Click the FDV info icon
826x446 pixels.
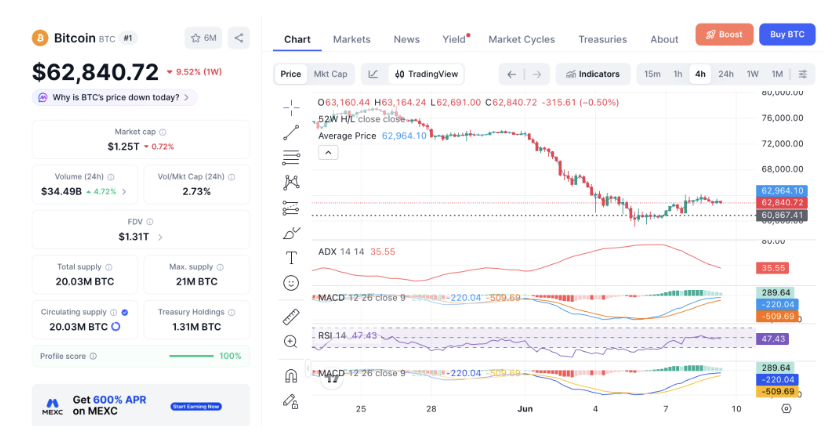(x=150, y=222)
